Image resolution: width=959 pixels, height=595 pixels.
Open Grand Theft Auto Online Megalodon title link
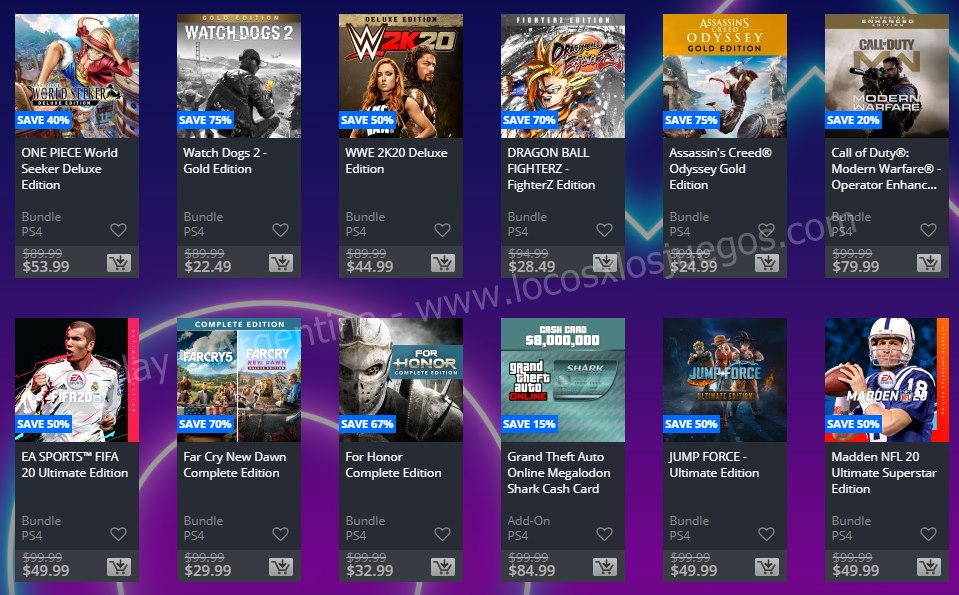coord(558,473)
